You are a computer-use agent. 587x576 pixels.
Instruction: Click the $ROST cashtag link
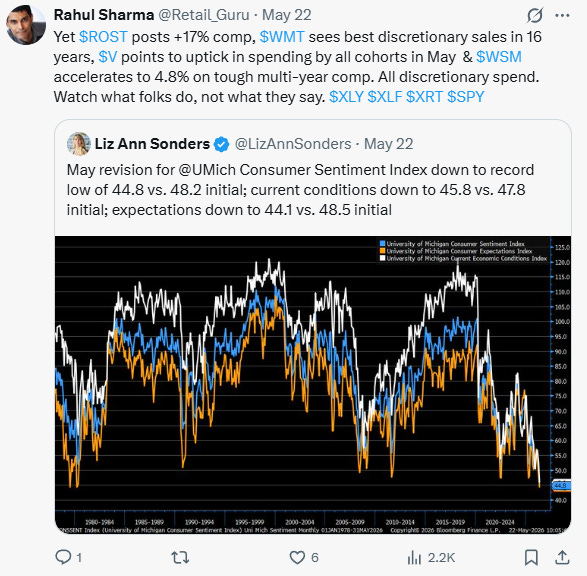click(103, 37)
